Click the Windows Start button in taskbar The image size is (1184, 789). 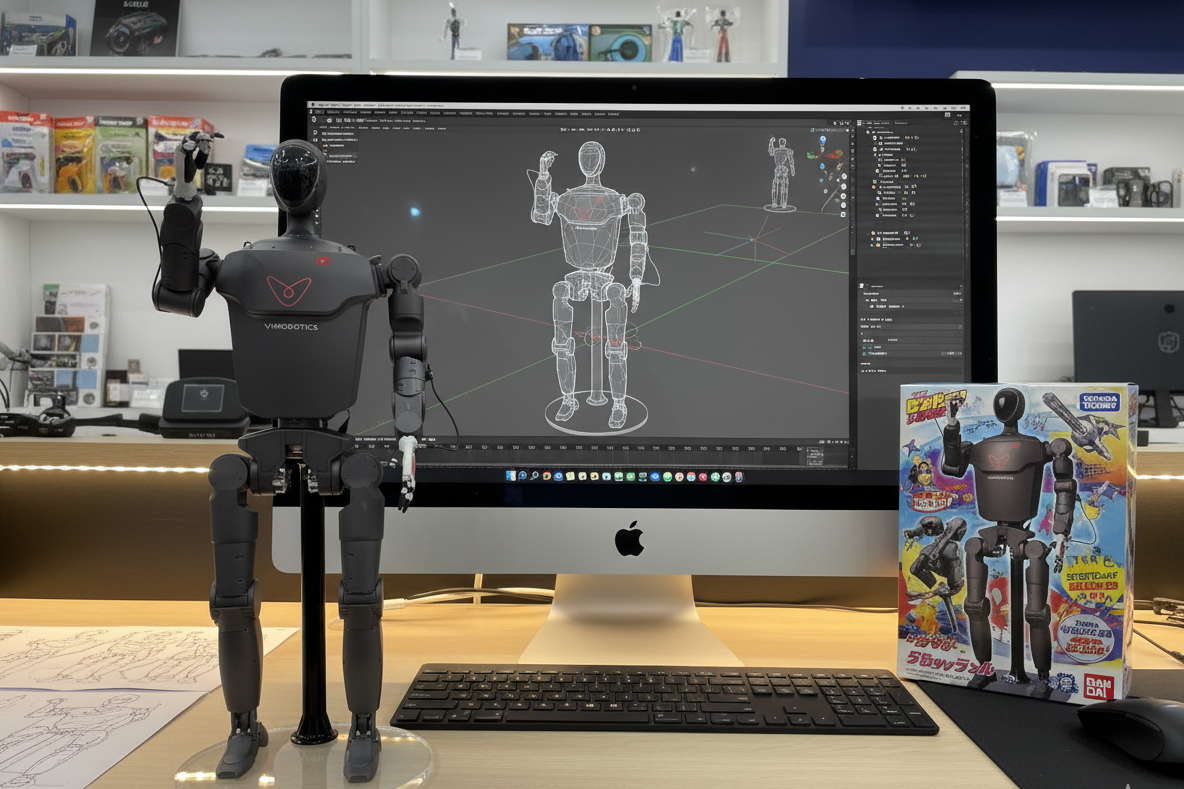click(510, 476)
